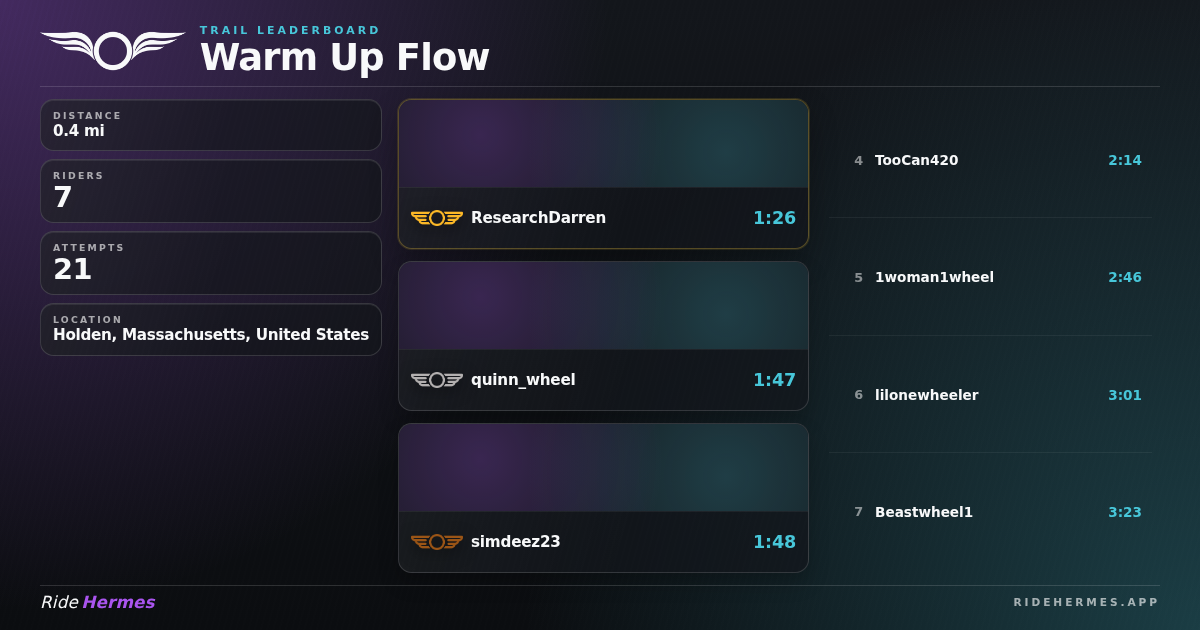
Task: Click the gold medal icon beside ResearchDarren
Action: (437, 218)
